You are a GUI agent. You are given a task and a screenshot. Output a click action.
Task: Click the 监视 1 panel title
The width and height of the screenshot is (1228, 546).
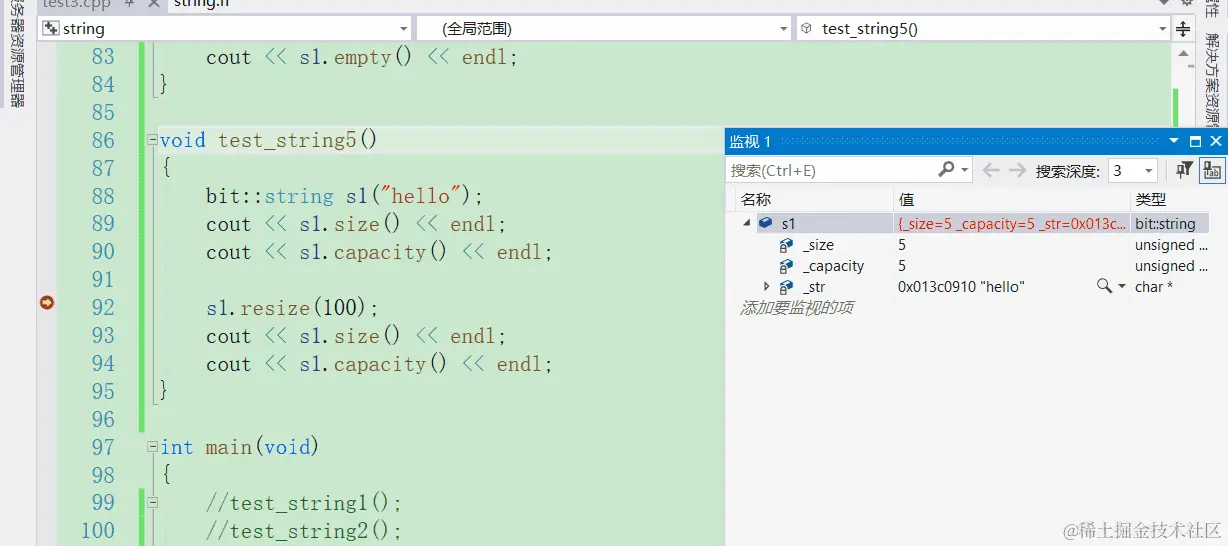point(750,142)
